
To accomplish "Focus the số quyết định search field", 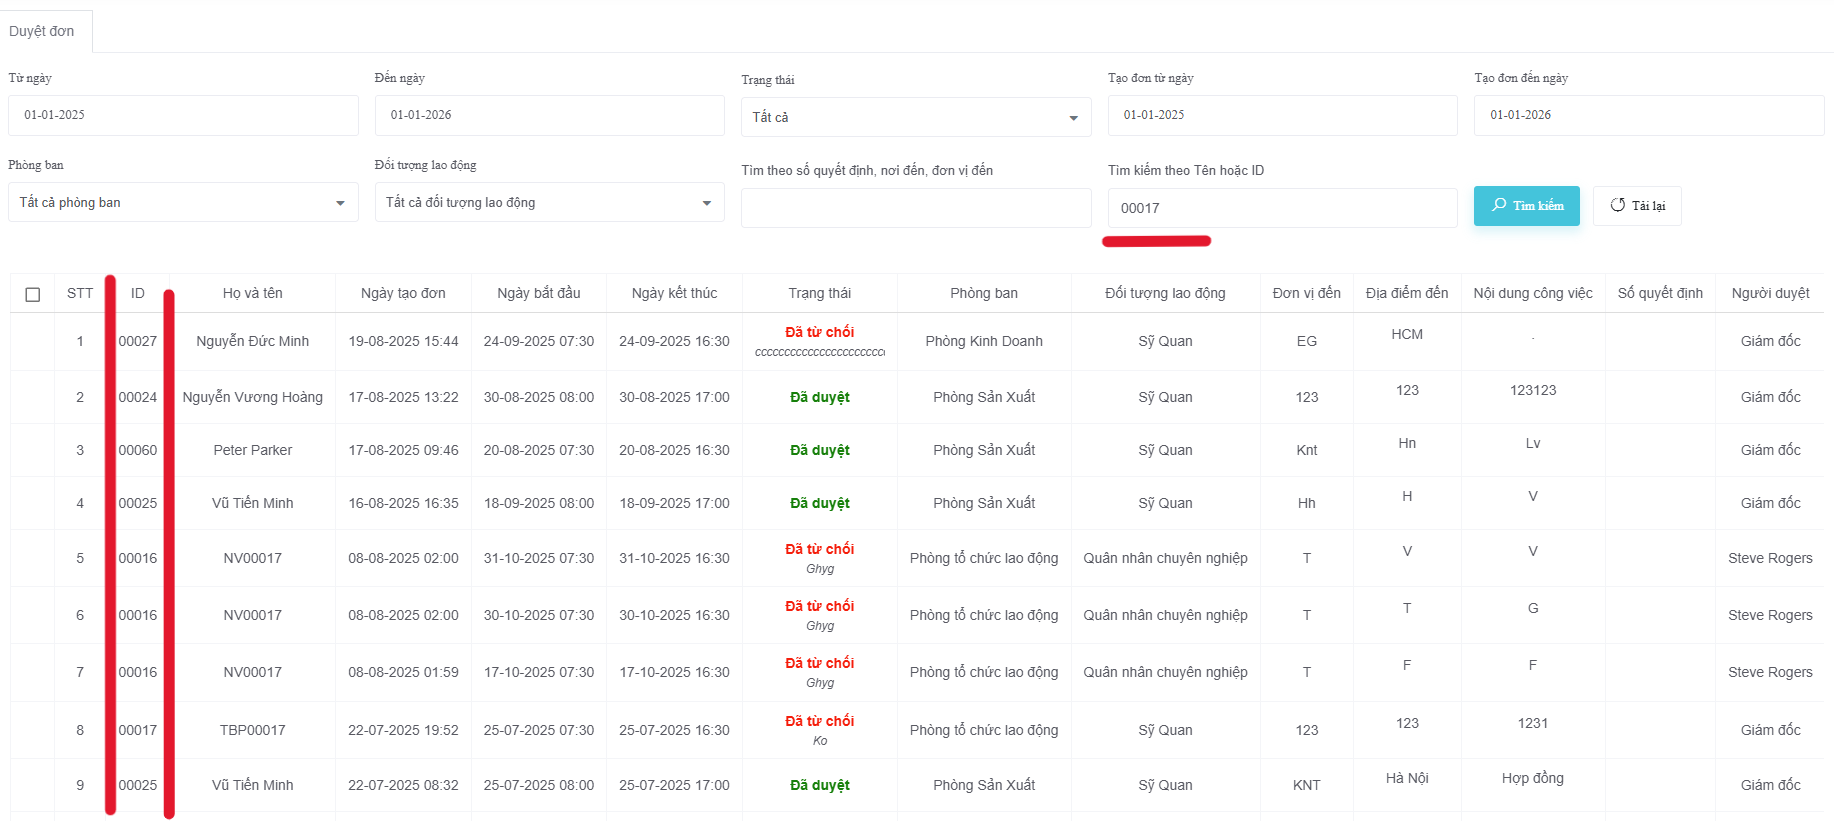I will pyautogui.click(x=915, y=208).
